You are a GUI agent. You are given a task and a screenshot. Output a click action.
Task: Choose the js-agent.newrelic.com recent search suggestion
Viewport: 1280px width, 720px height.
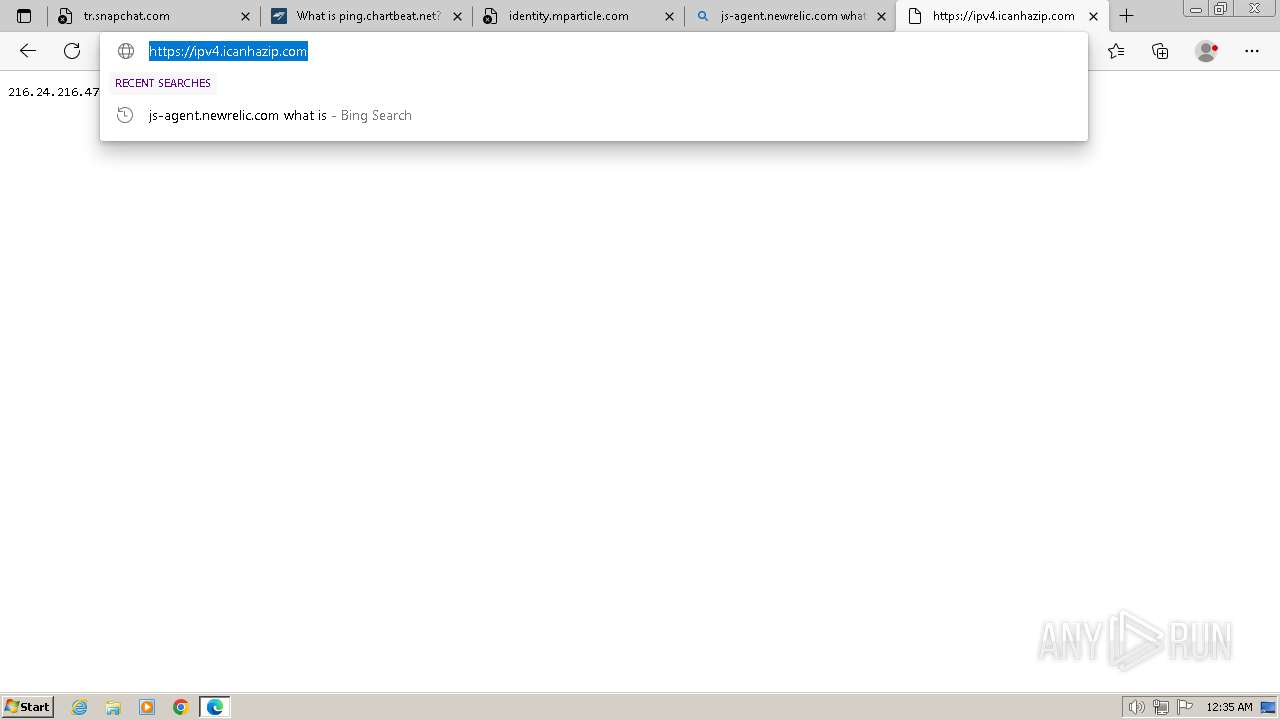click(594, 115)
